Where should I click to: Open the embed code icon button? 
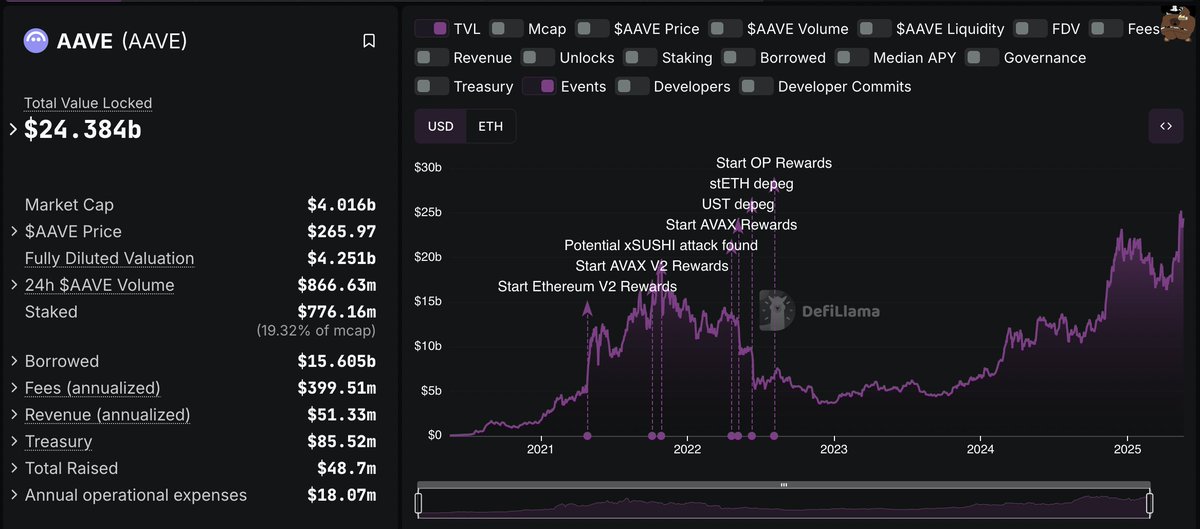pos(1165,126)
